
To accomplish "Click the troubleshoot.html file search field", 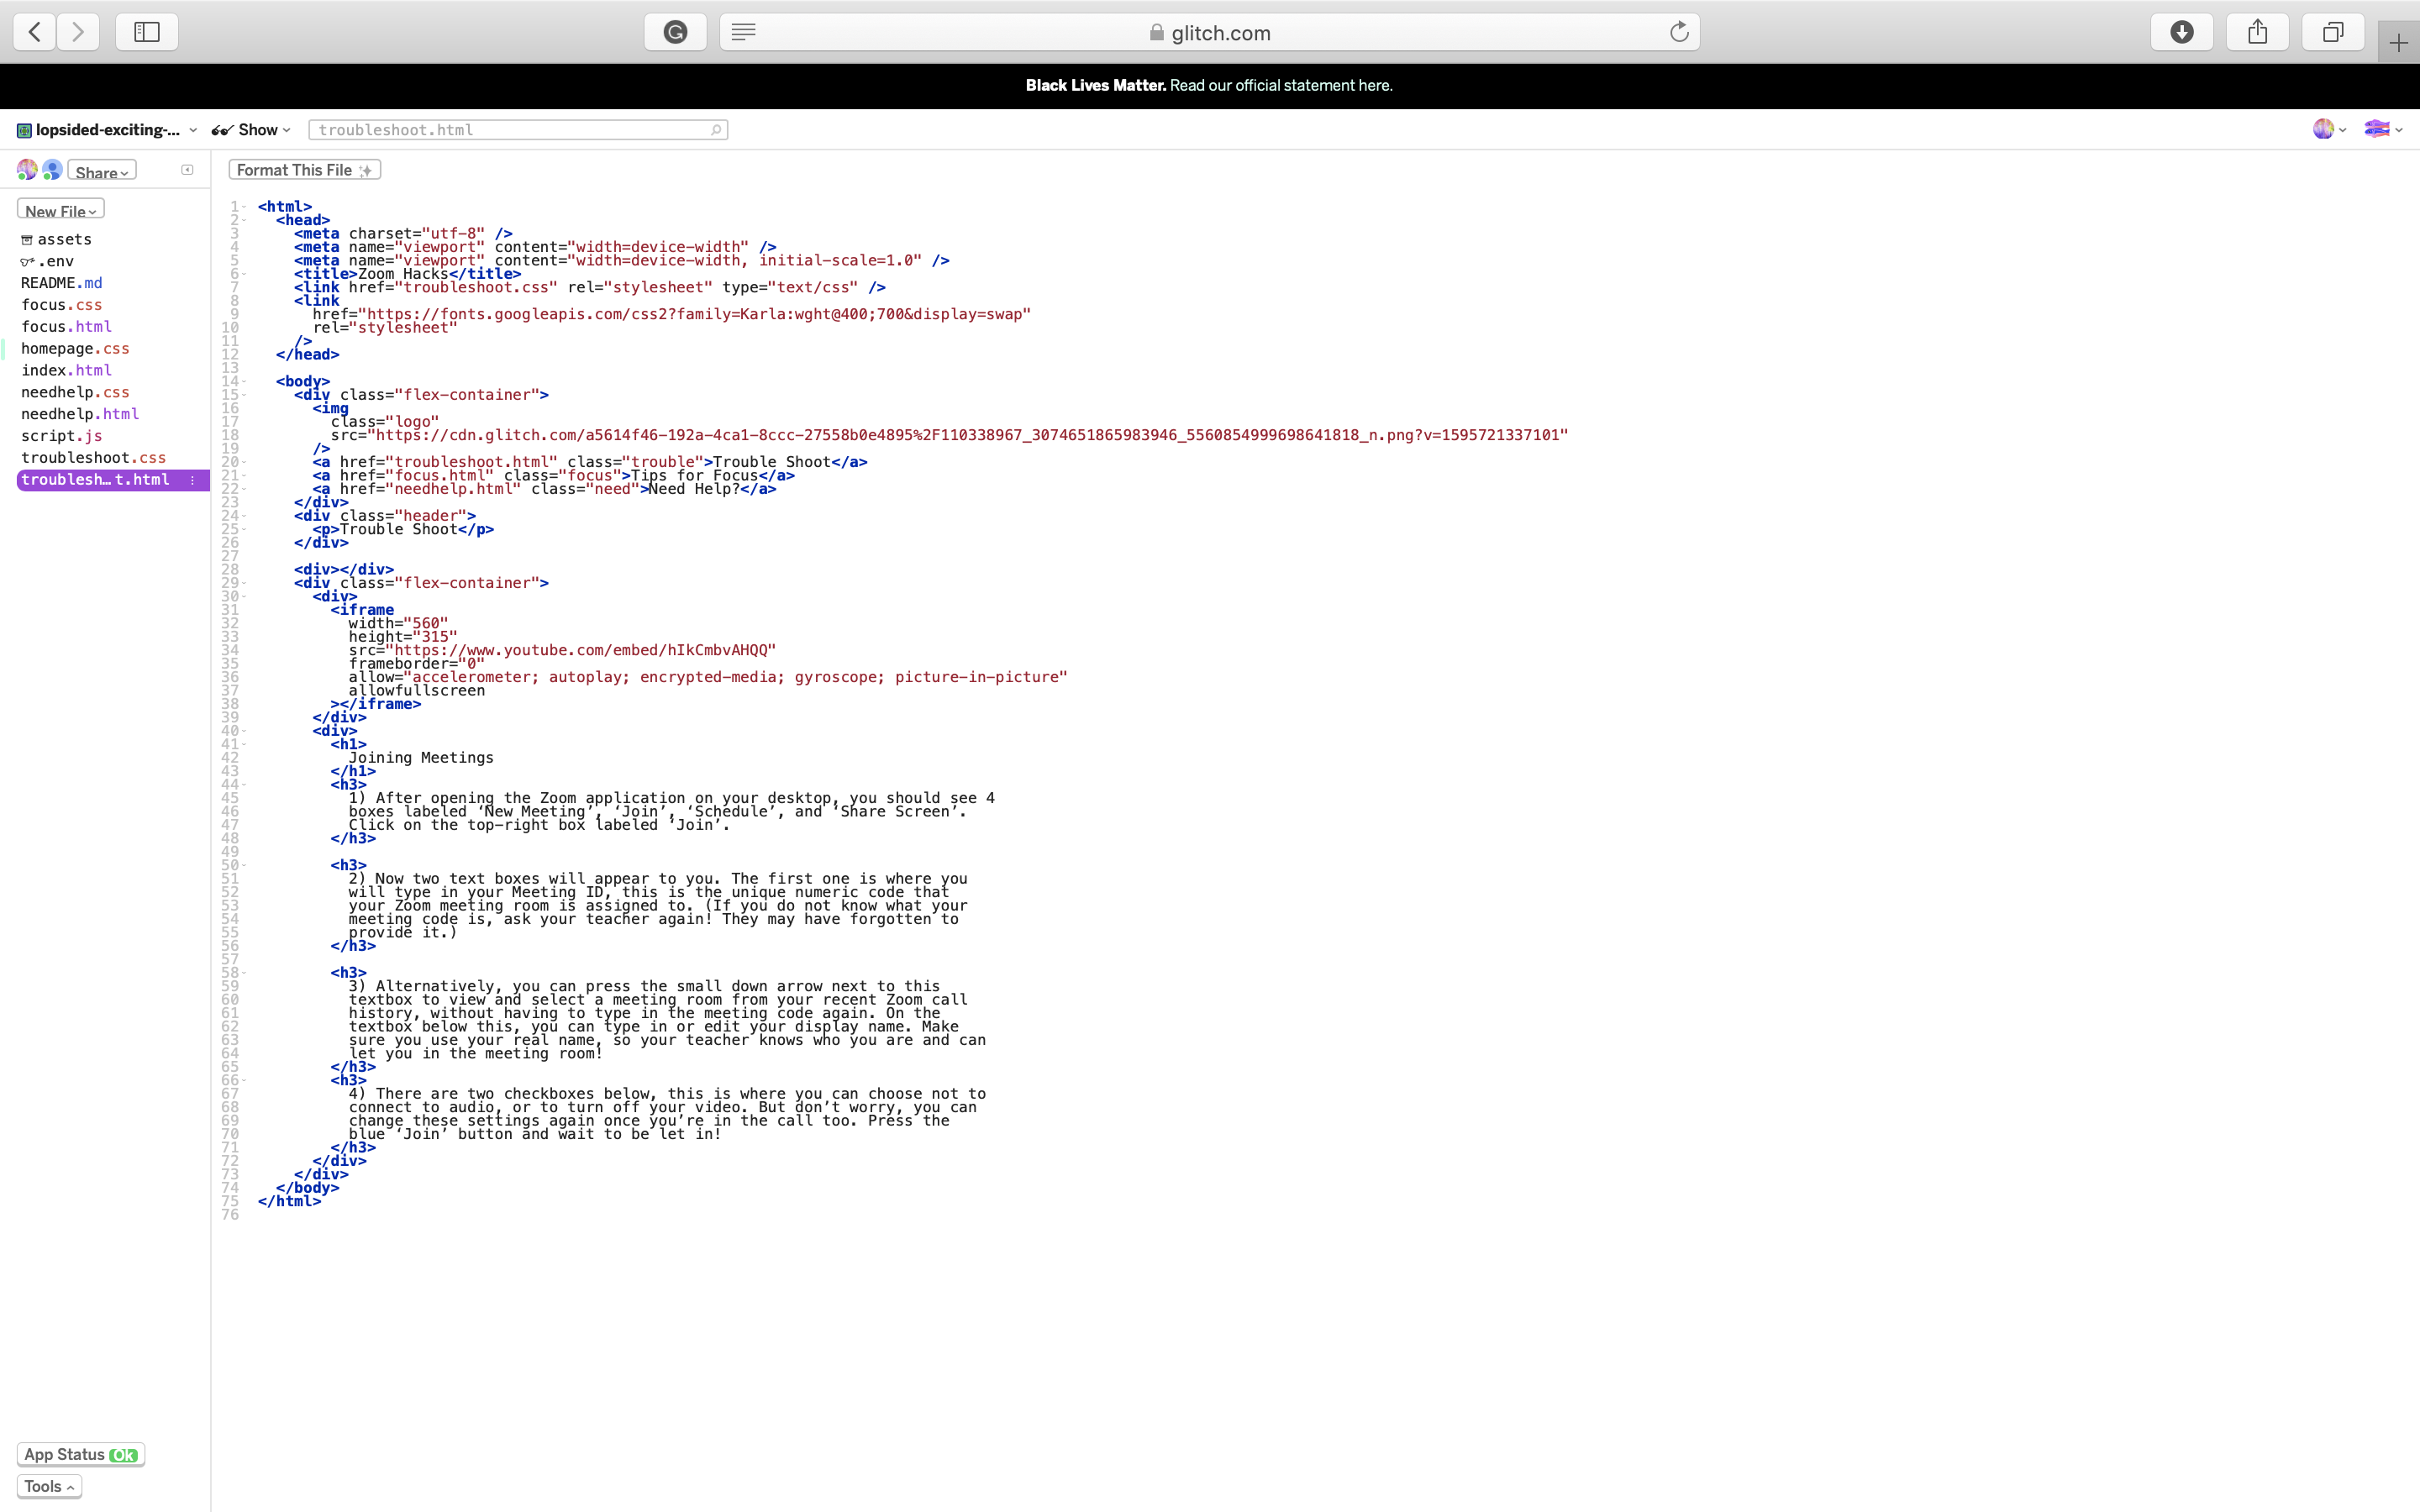I will 517,130.
